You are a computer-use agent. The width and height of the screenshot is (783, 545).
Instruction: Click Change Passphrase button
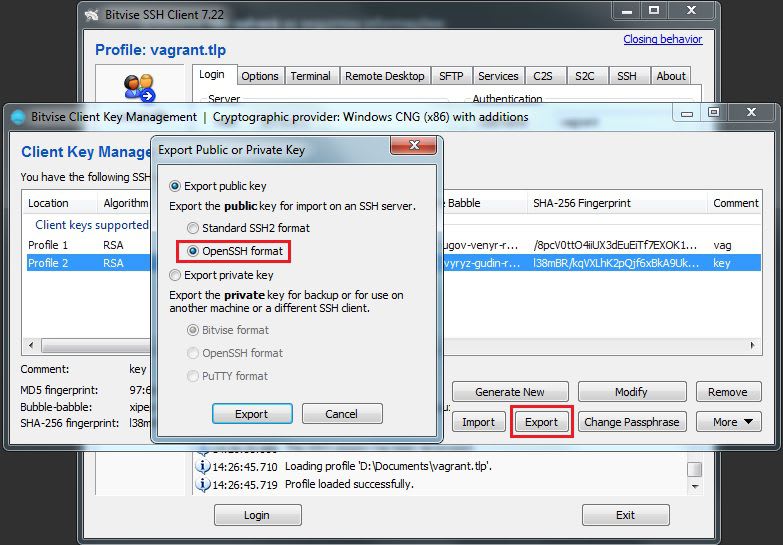point(632,422)
